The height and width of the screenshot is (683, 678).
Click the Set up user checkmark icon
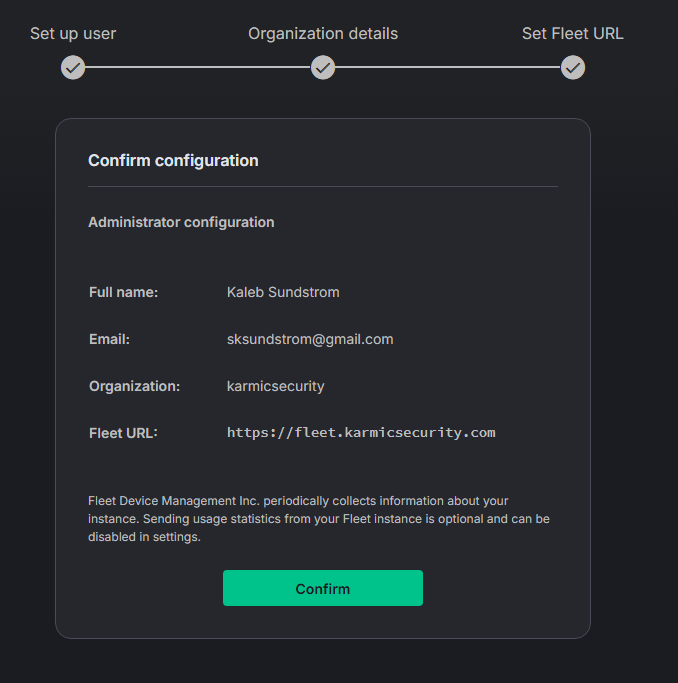coord(73,68)
